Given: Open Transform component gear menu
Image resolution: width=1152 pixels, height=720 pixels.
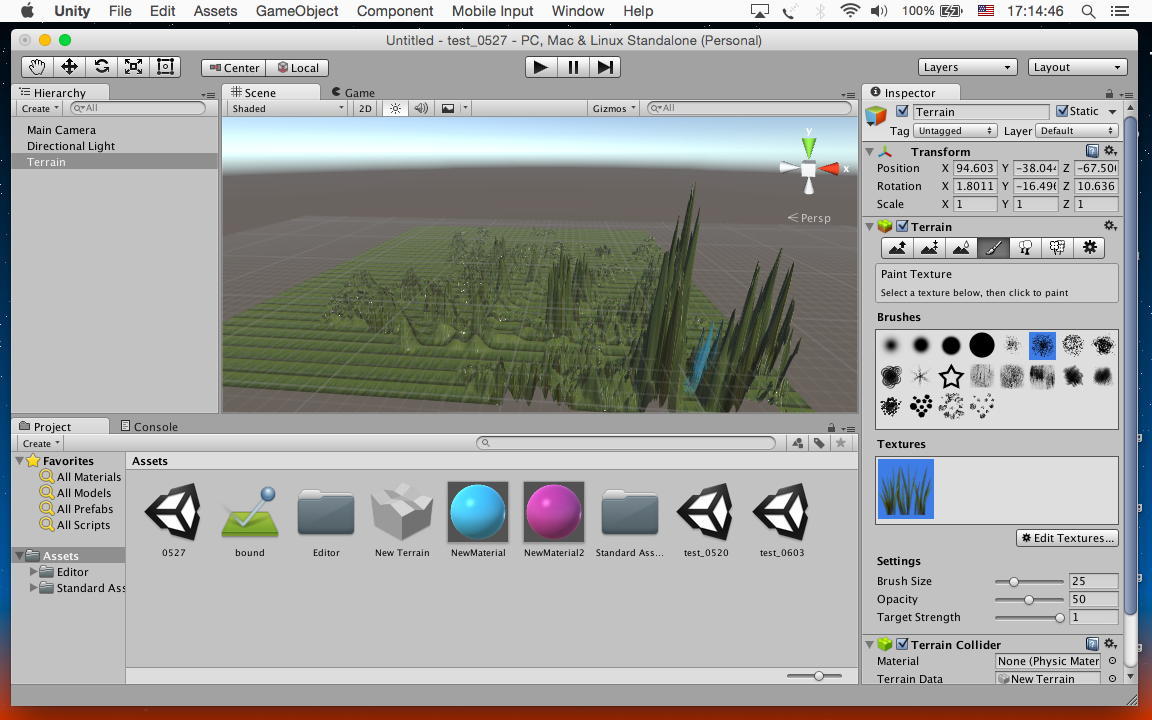Looking at the screenshot, I should pyautogui.click(x=1110, y=151).
